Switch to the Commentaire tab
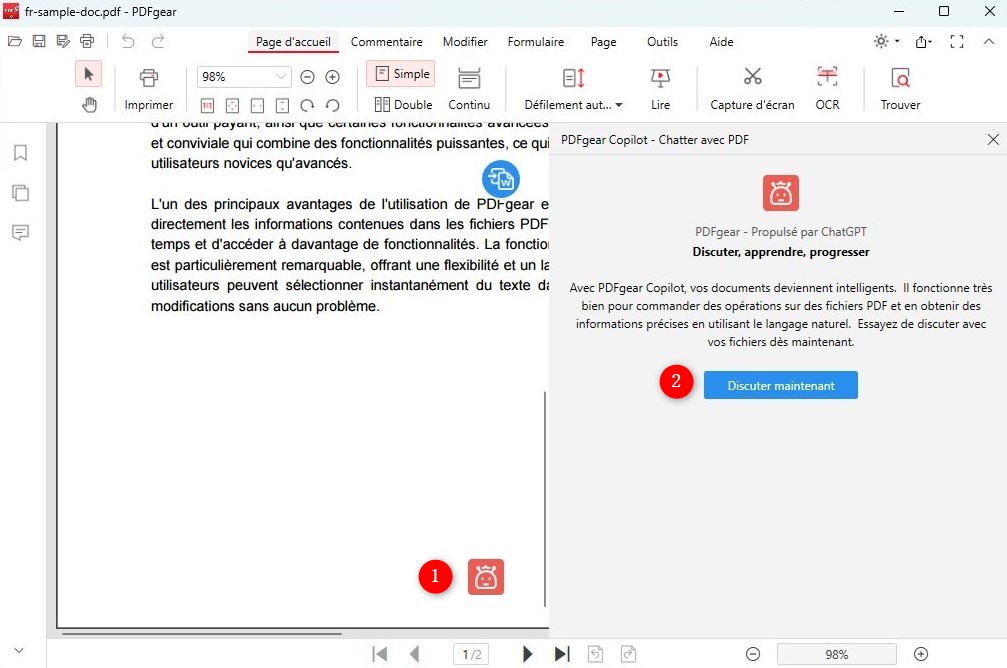1007x668 pixels. [387, 42]
